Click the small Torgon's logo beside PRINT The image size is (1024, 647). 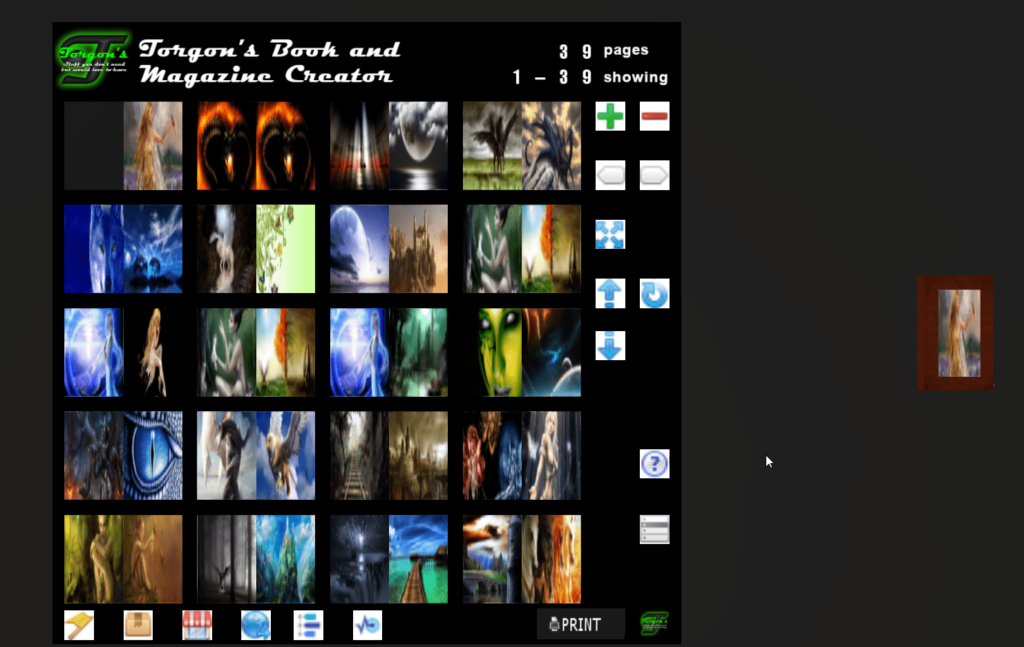pyautogui.click(x=654, y=623)
